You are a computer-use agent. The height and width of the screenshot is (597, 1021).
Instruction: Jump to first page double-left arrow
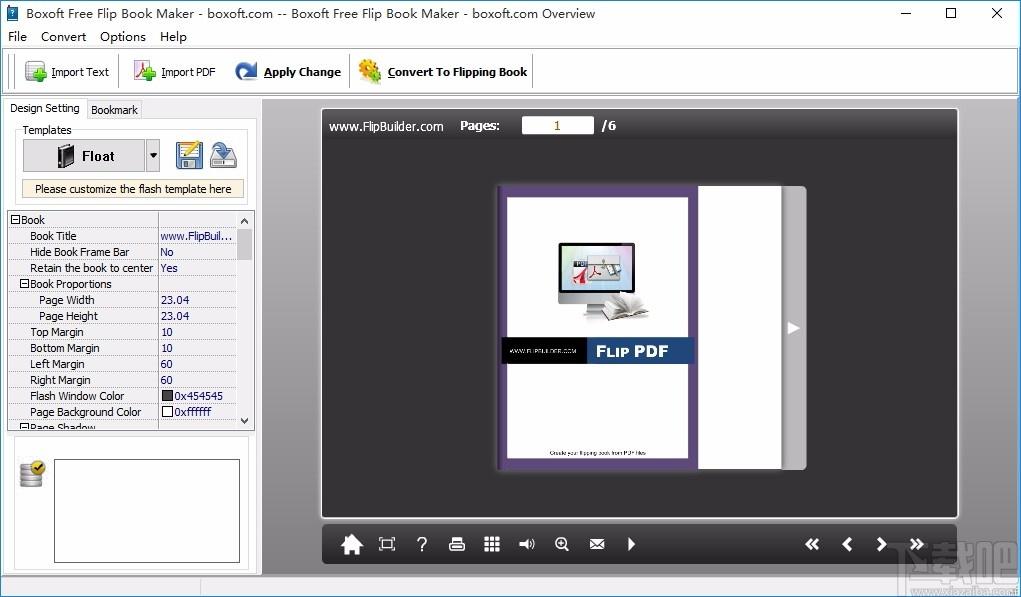coord(812,544)
